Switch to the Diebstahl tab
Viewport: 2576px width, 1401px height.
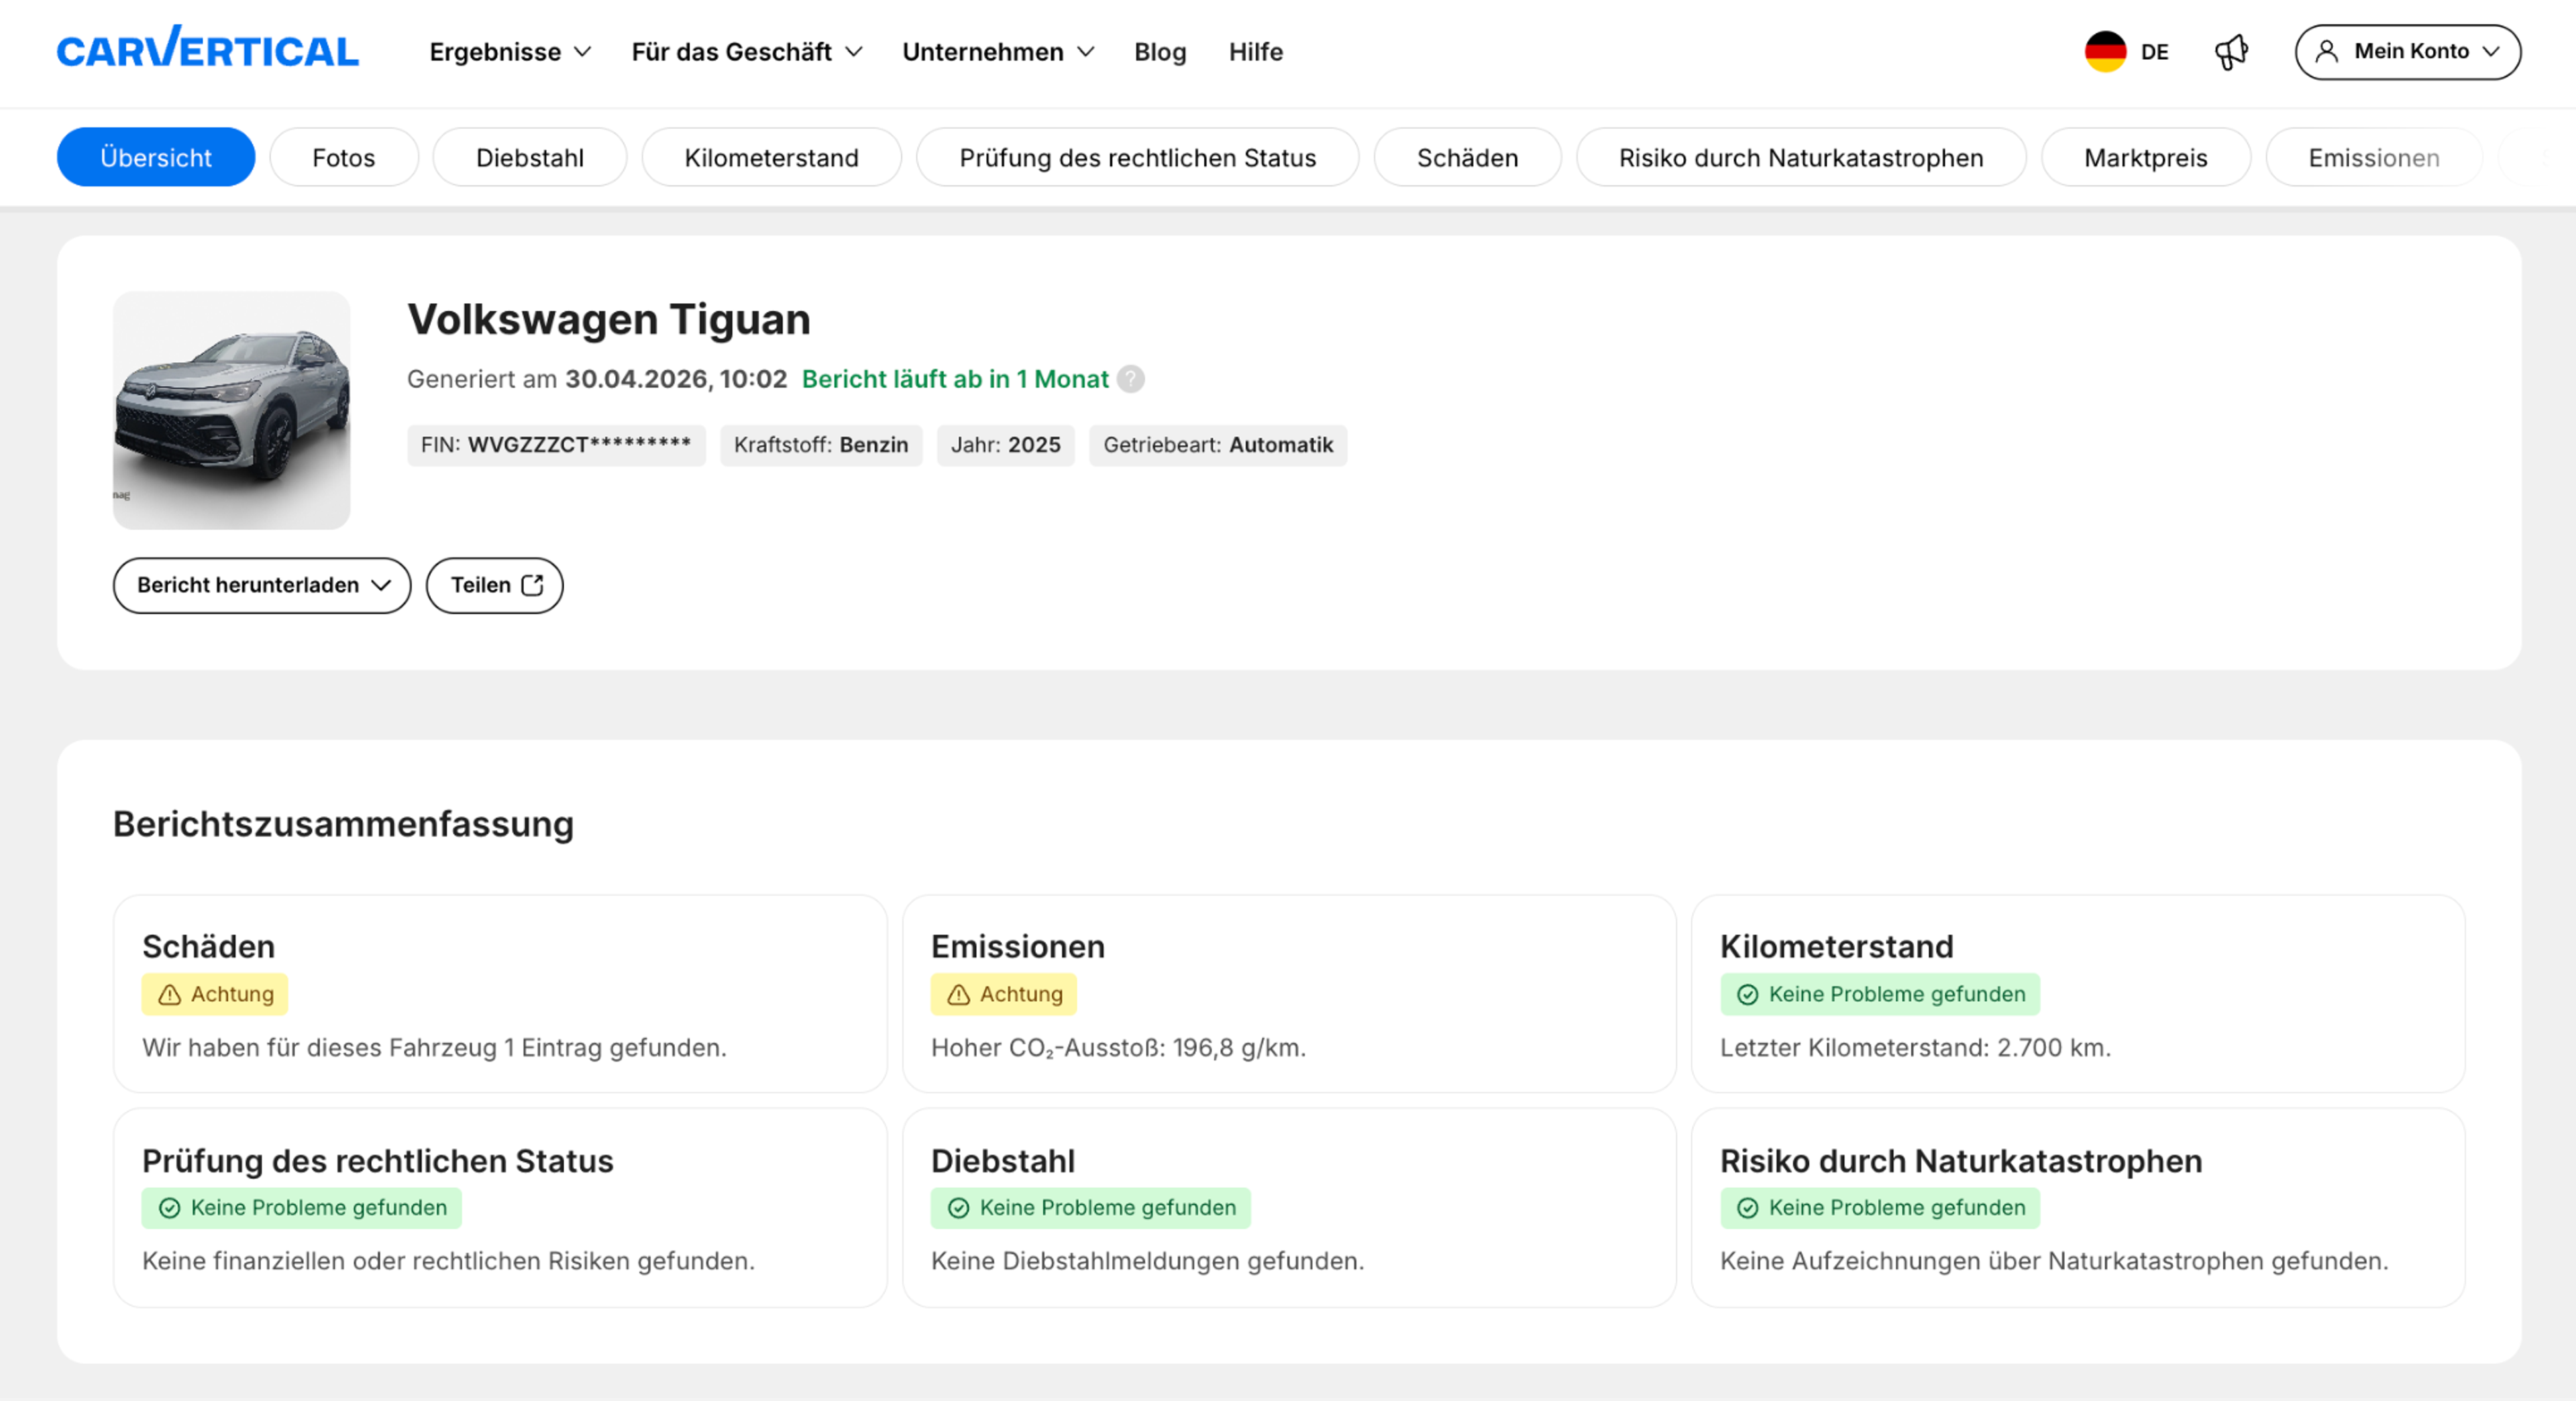[529, 157]
